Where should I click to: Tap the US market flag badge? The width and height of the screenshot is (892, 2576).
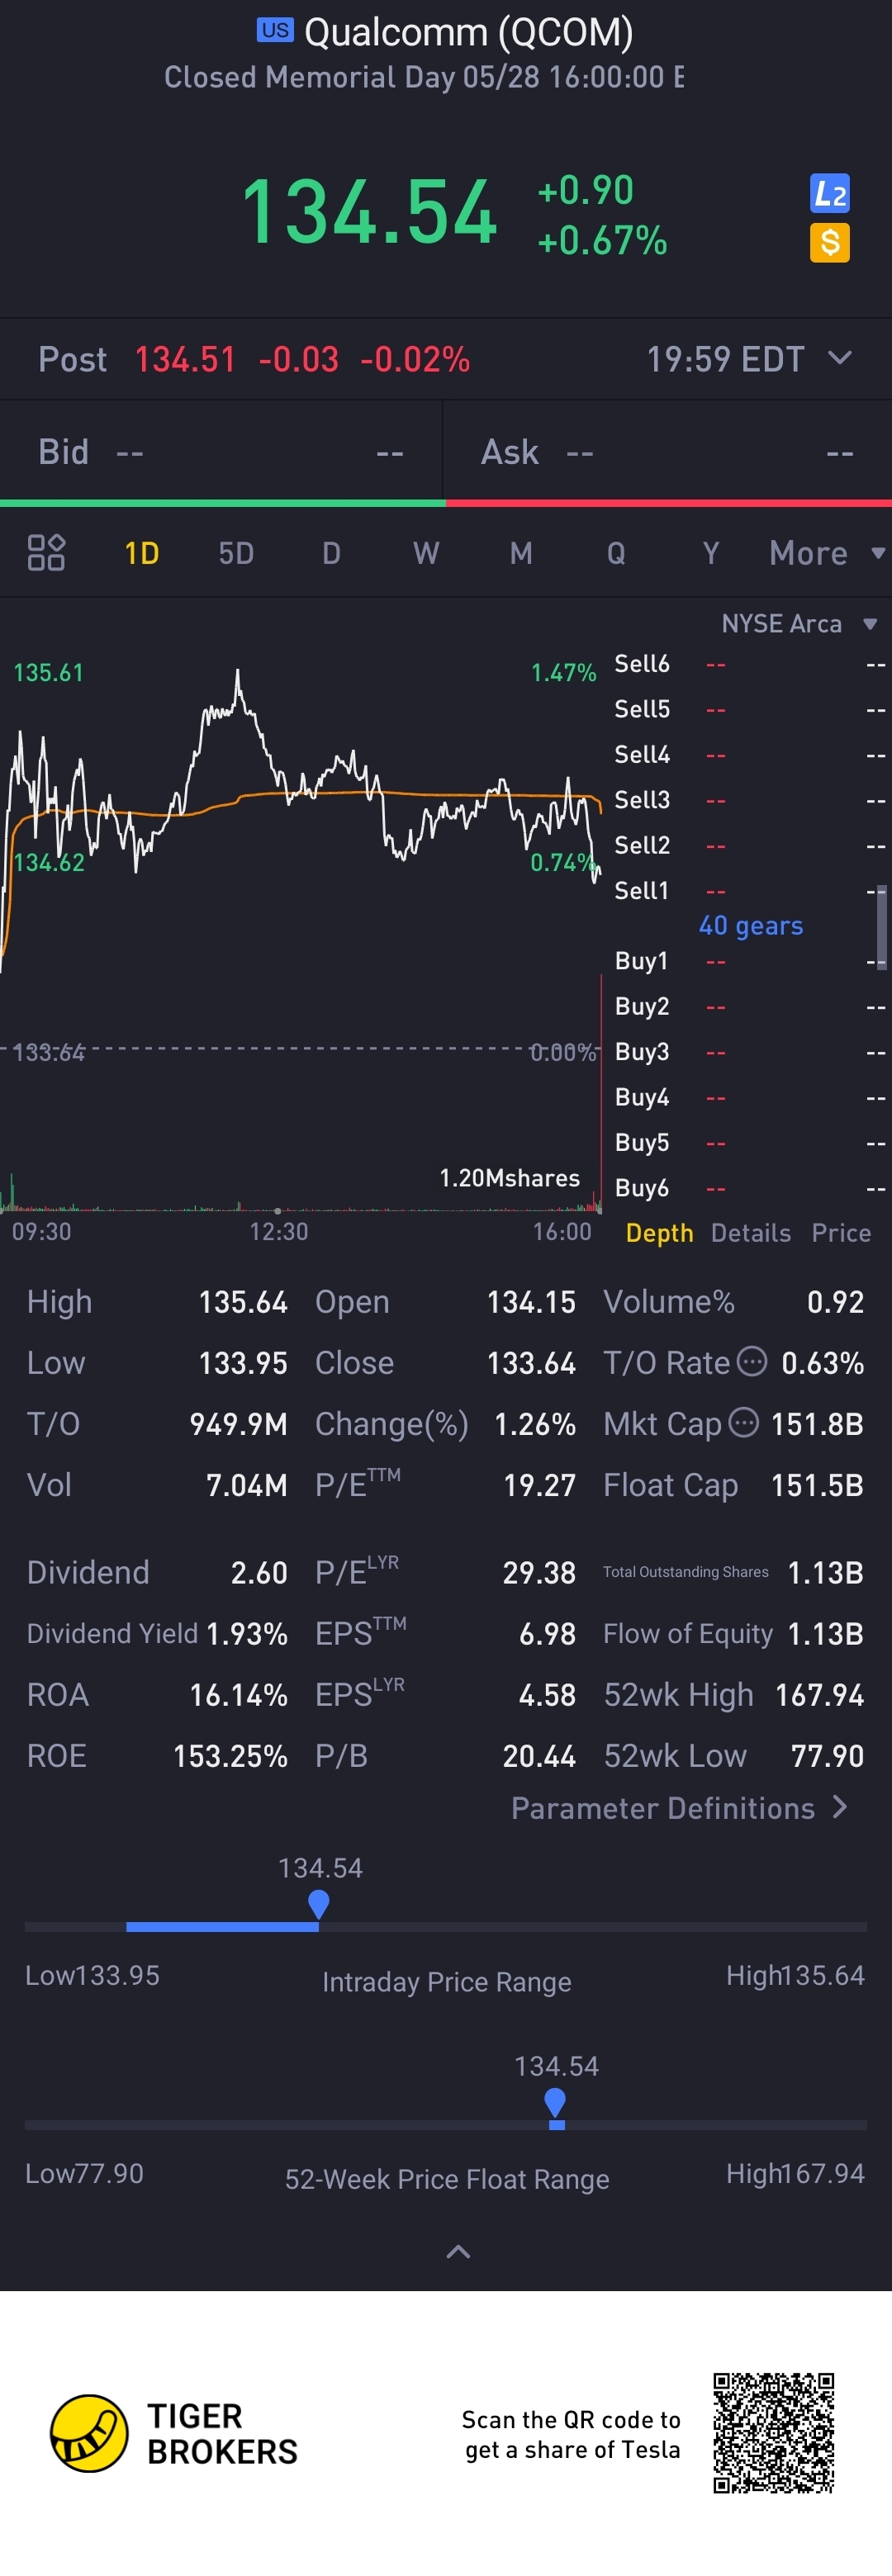(275, 30)
